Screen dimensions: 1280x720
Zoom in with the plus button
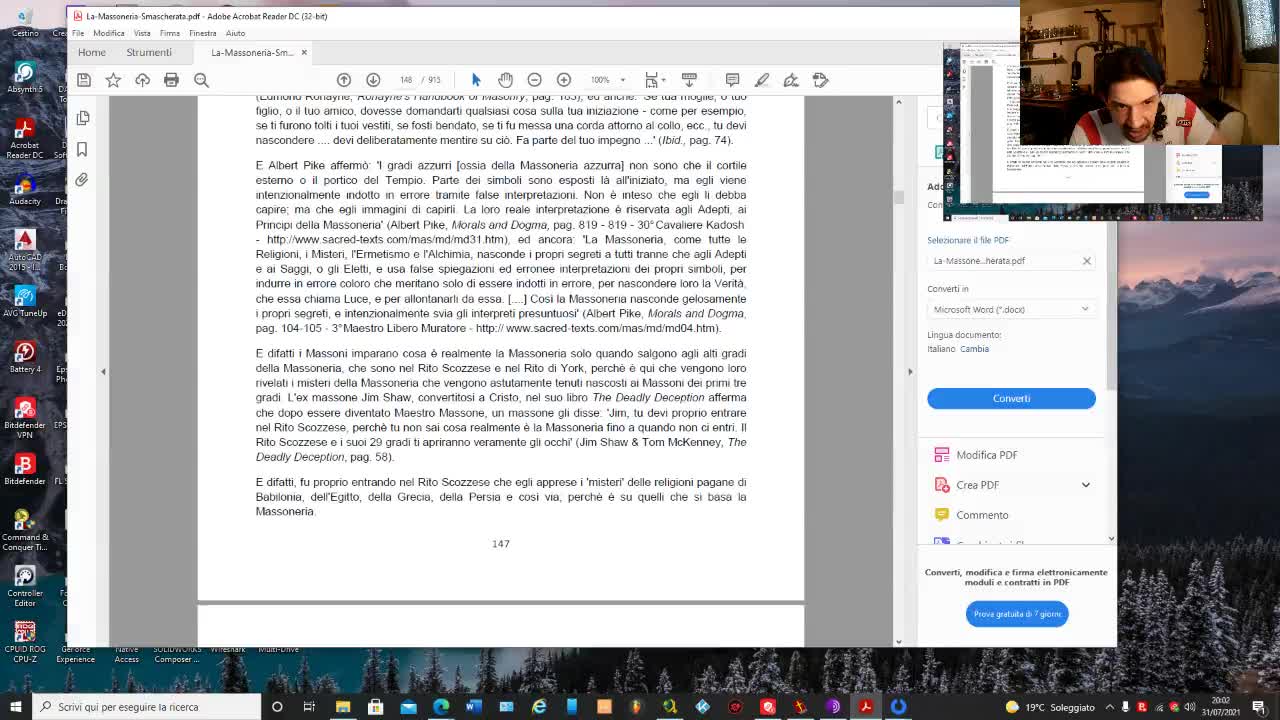tap(564, 80)
